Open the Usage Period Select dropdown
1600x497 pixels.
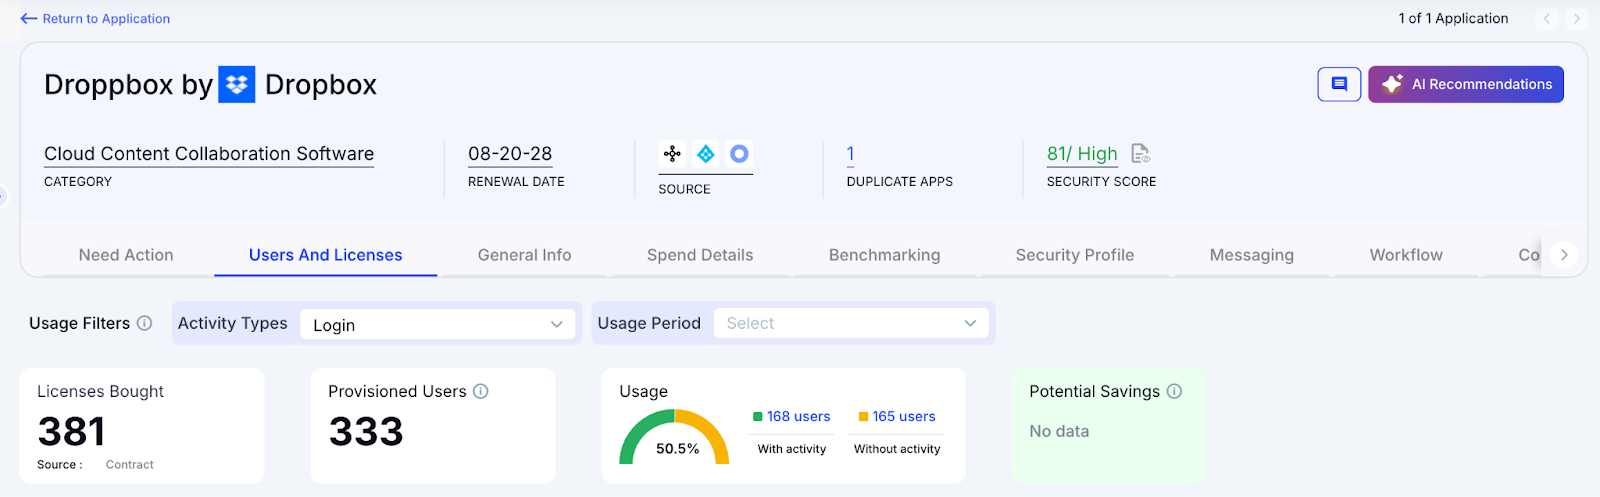coord(851,323)
